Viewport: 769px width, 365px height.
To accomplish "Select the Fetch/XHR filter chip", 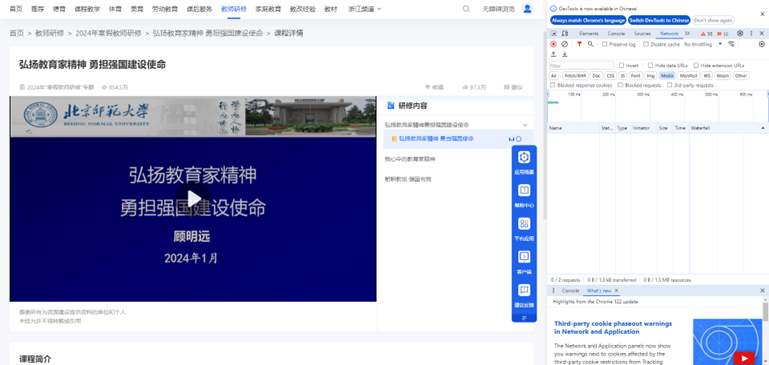I will pos(575,76).
